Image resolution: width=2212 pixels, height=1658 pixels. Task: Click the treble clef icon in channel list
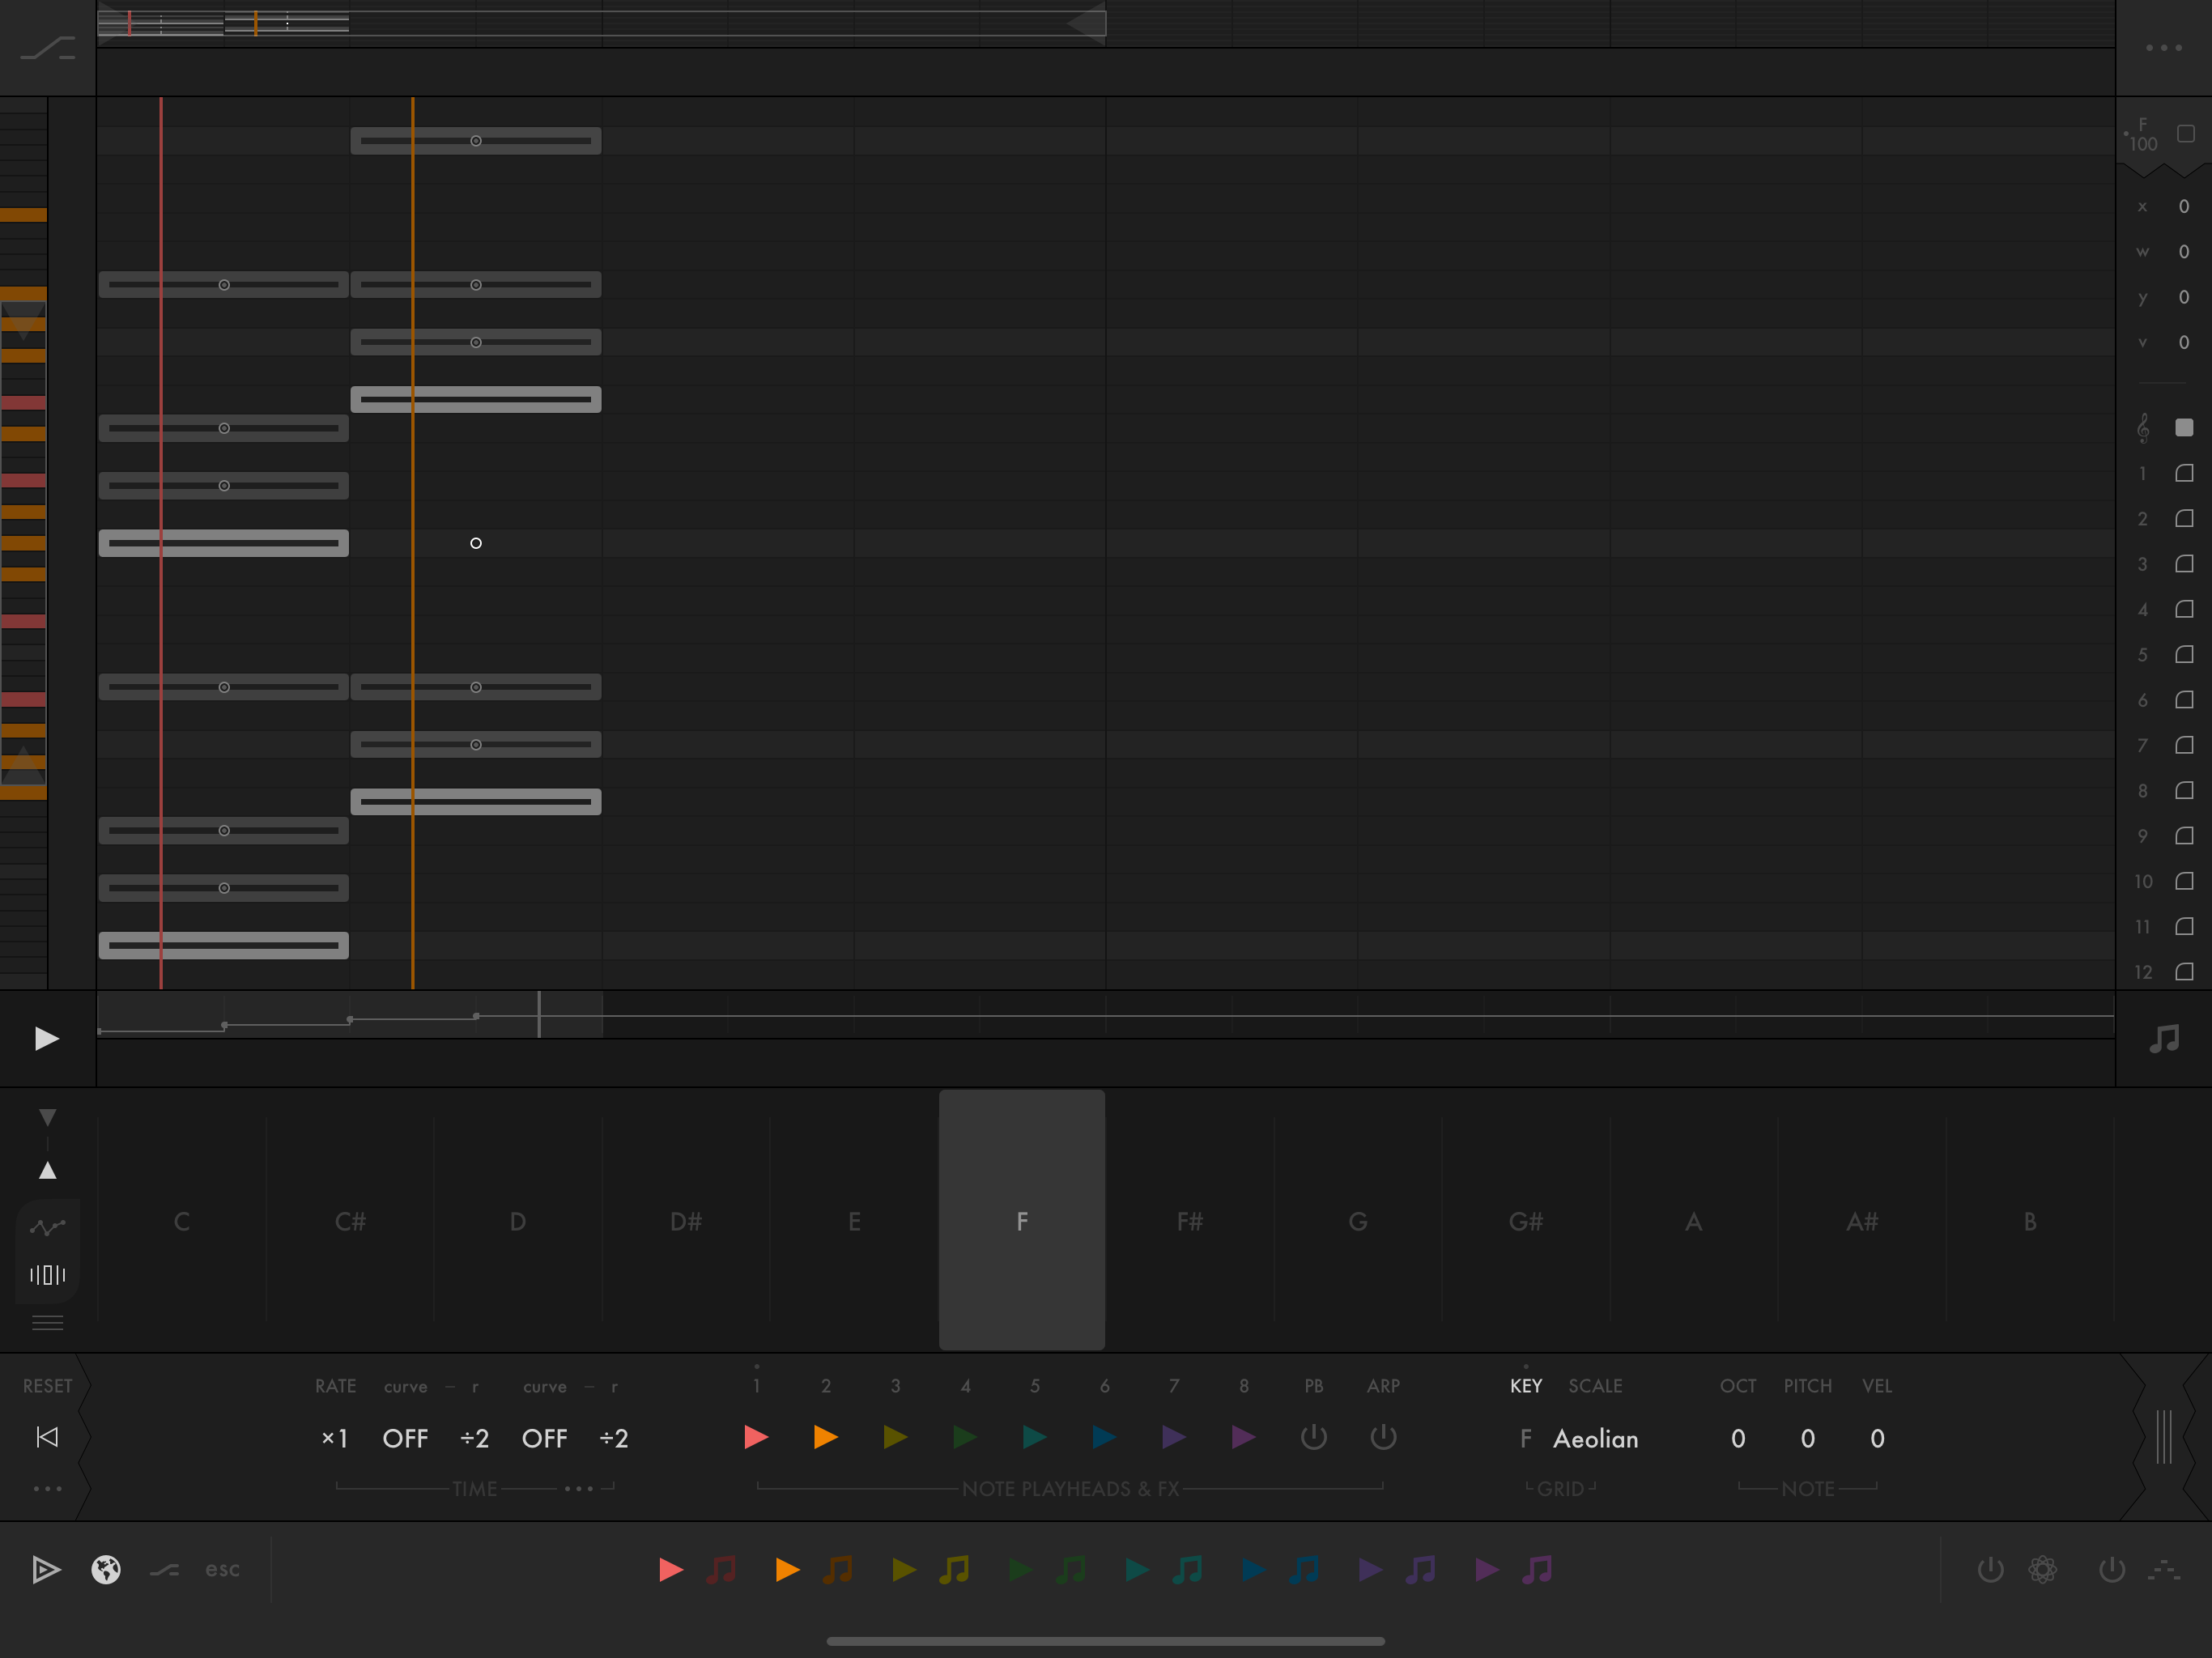tap(2143, 428)
